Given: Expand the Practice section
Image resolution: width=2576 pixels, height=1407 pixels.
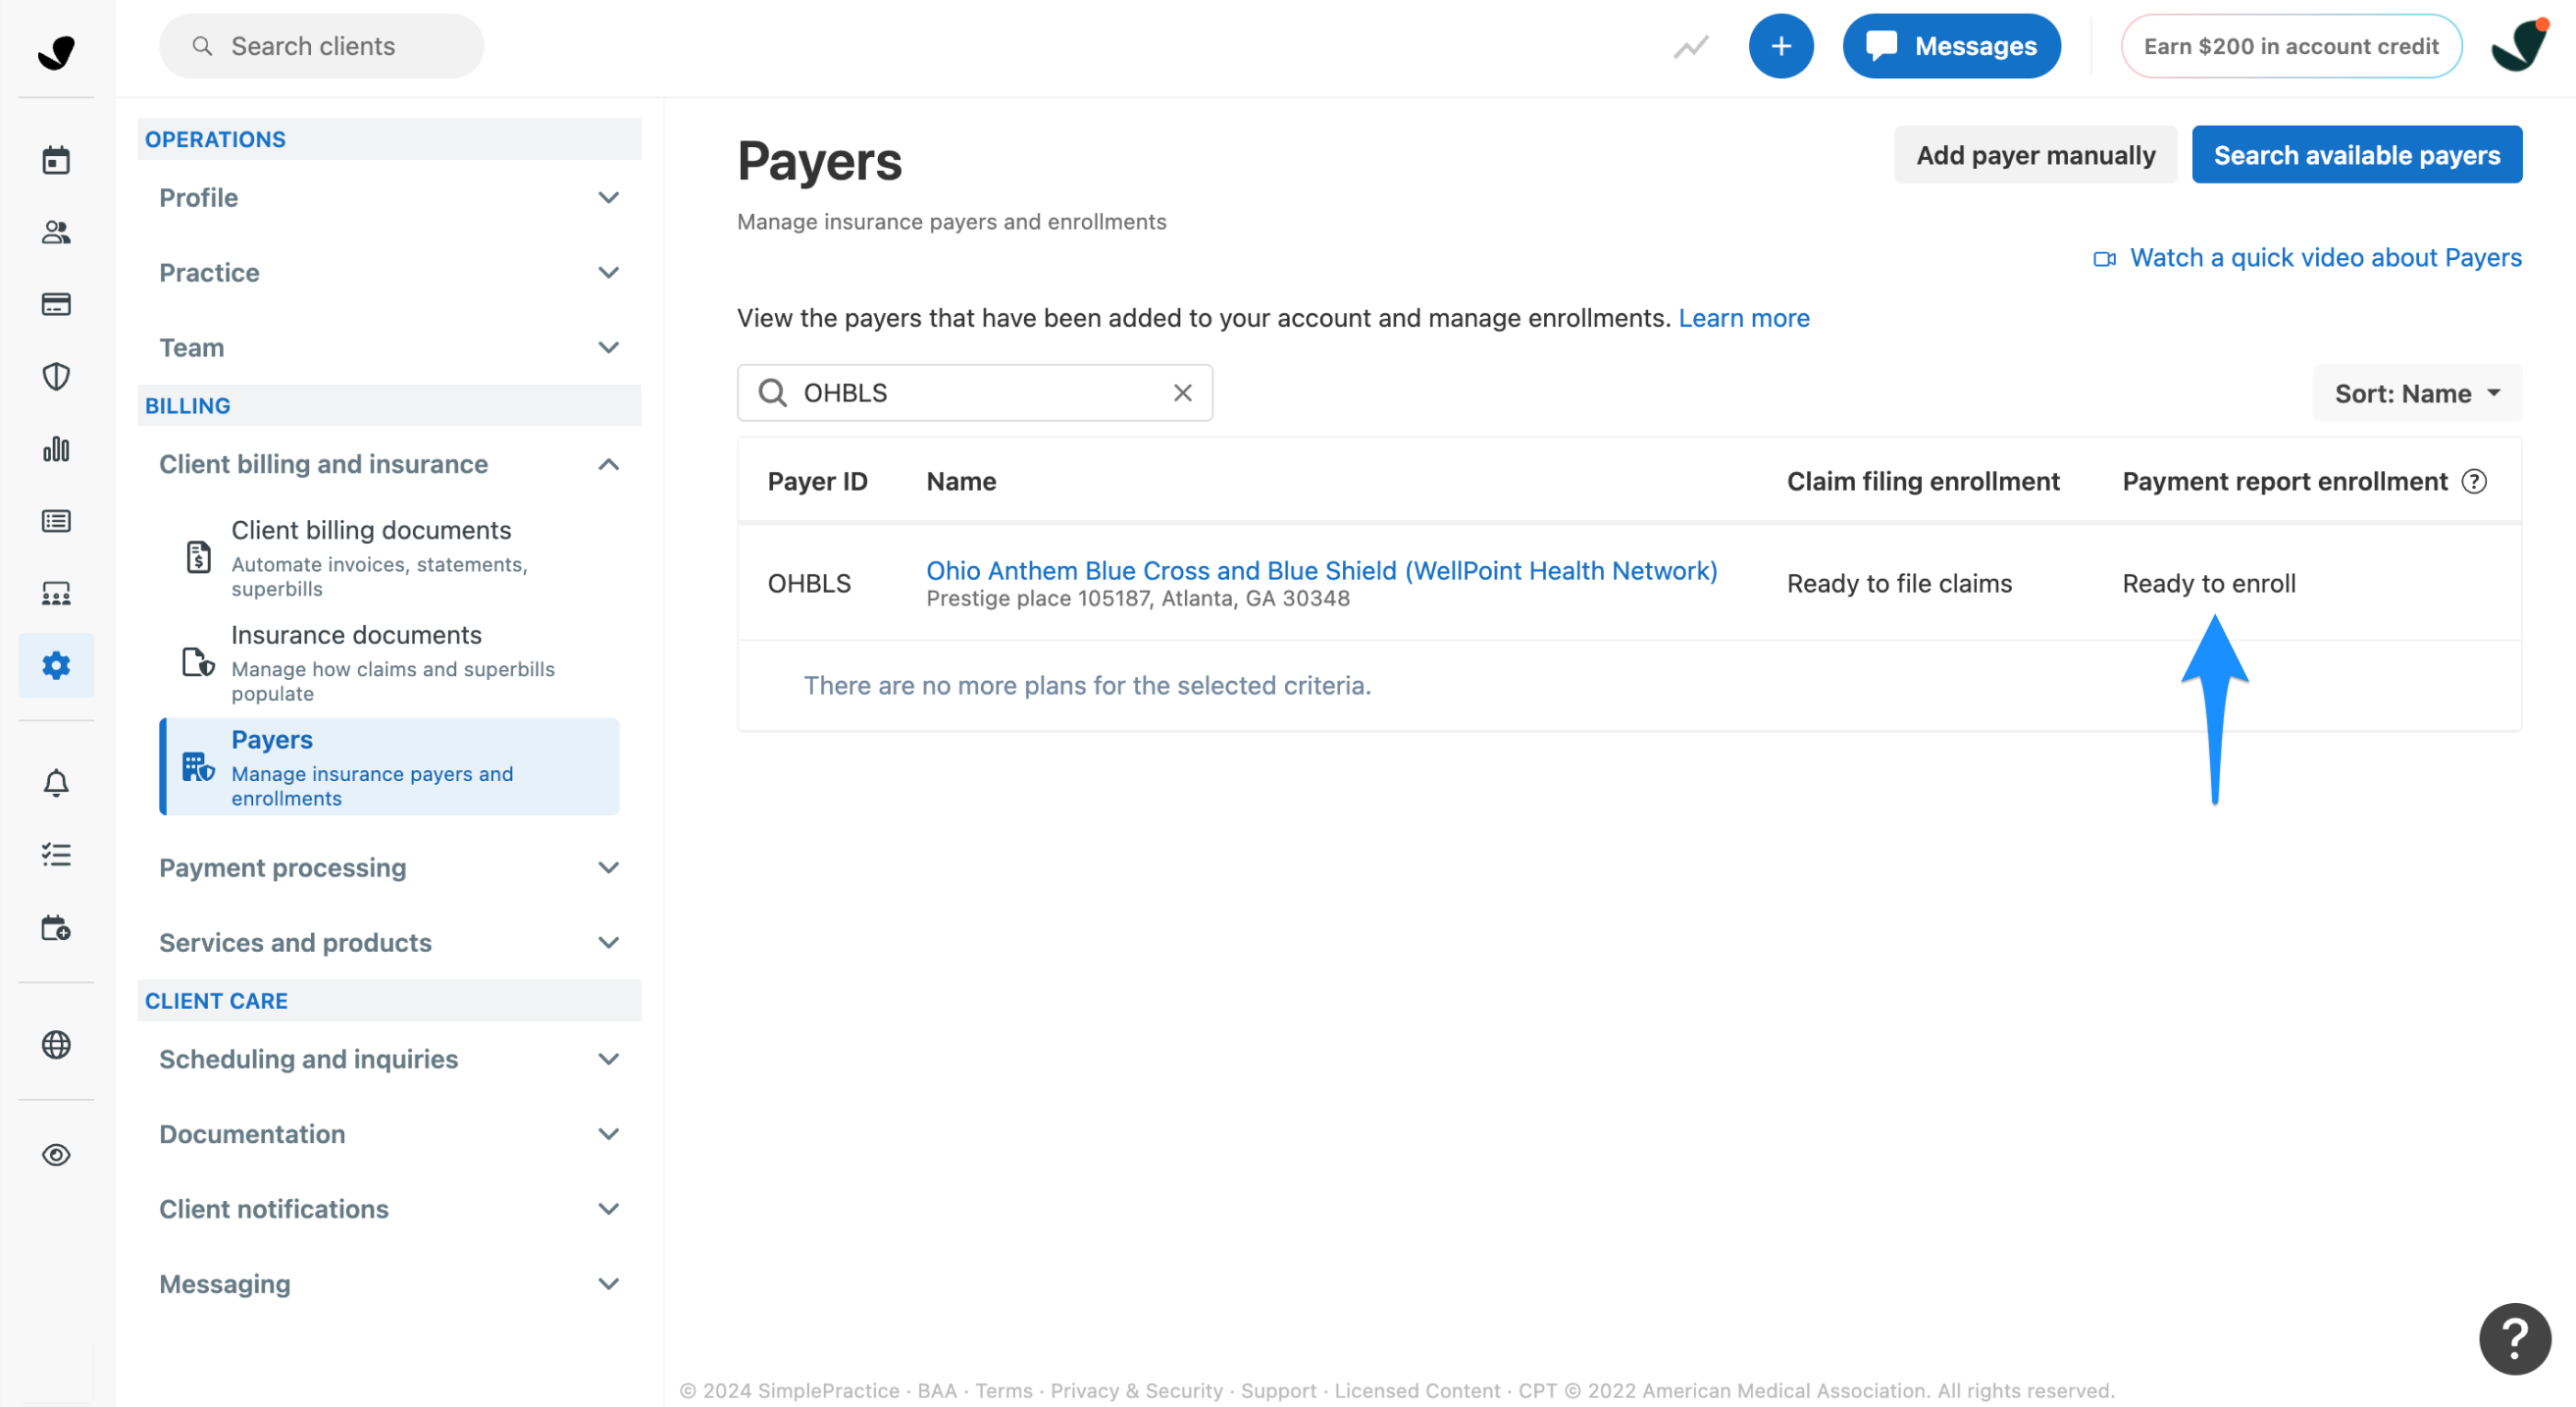Looking at the screenshot, I should [x=389, y=272].
